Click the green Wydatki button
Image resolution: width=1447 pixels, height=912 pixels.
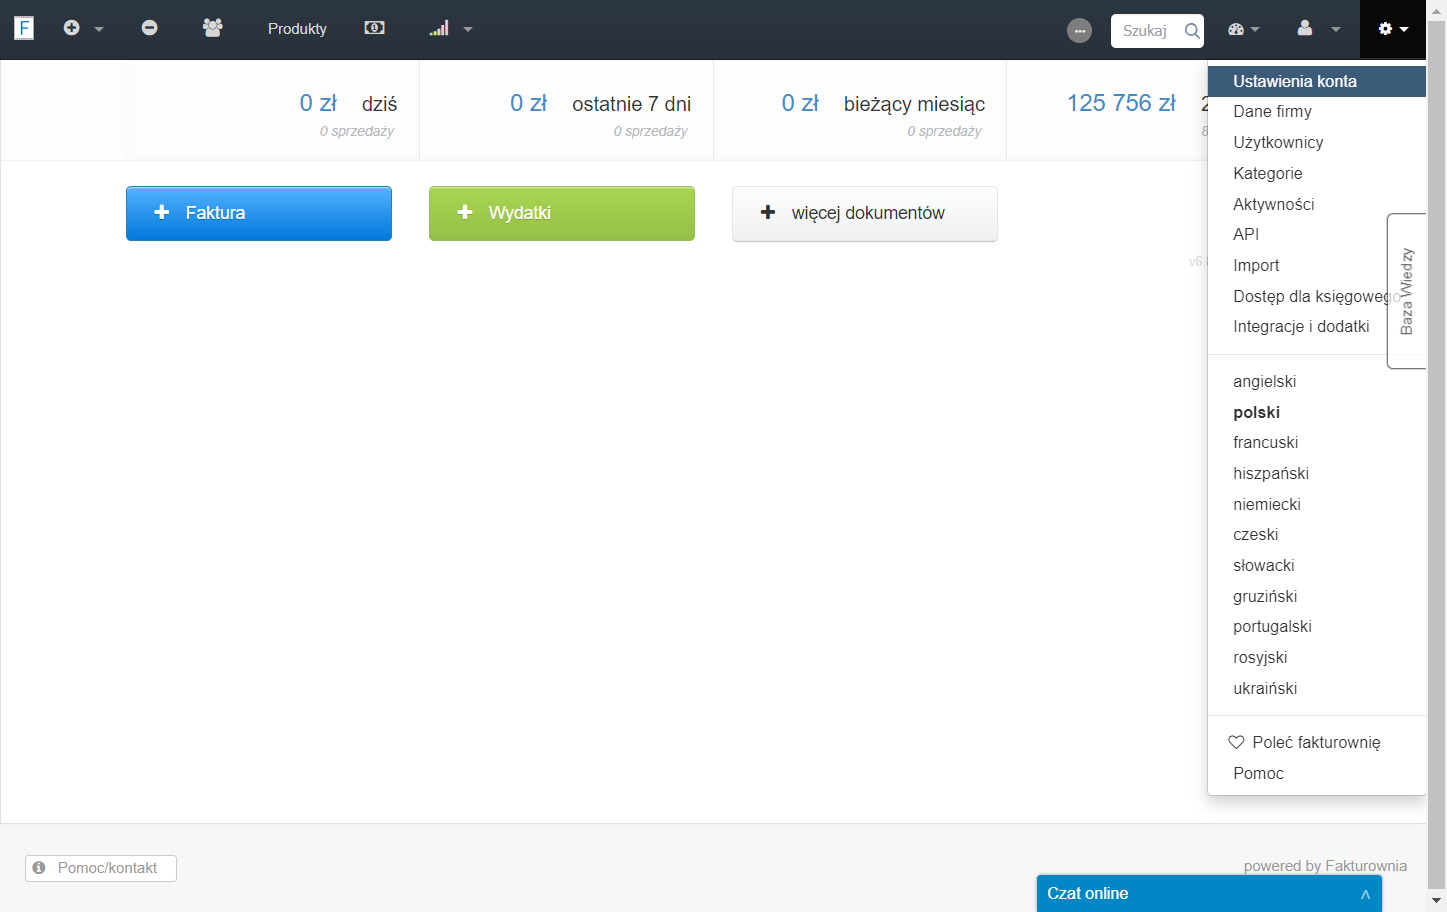tap(562, 213)
